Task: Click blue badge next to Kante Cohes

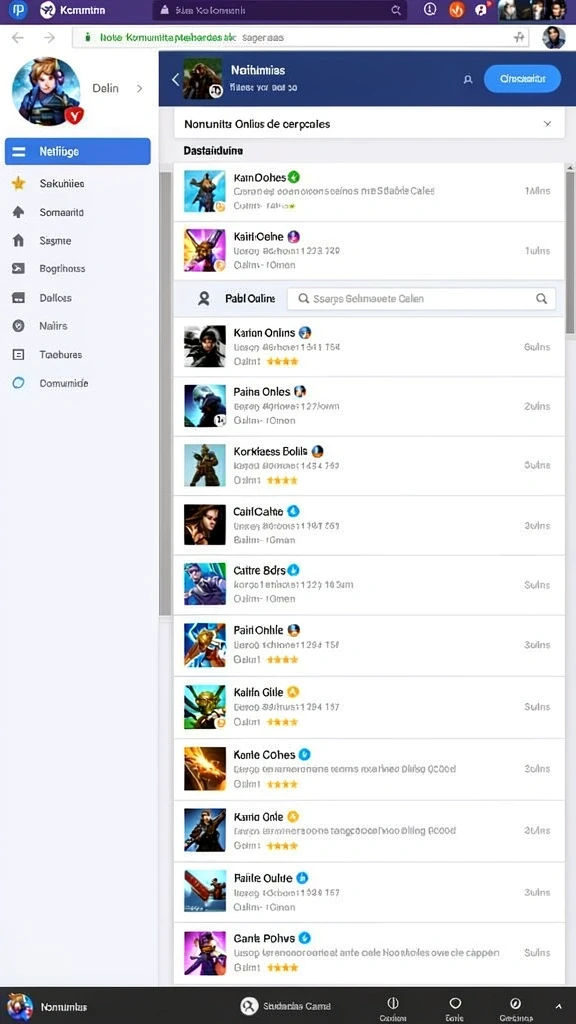Action: [x=304, y=754]
